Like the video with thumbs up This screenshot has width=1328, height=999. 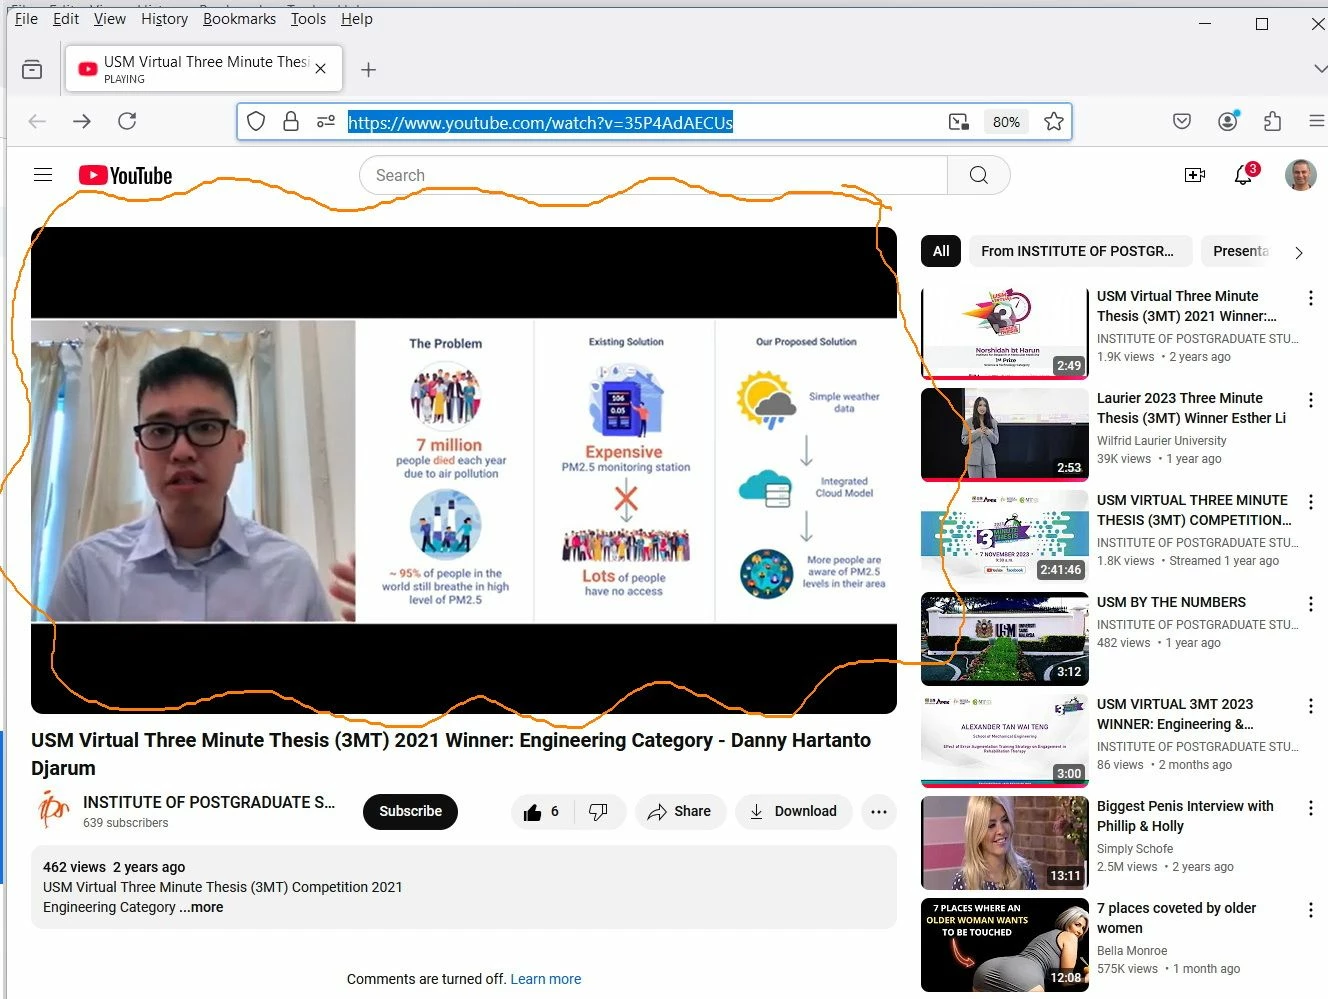point(542,811)
